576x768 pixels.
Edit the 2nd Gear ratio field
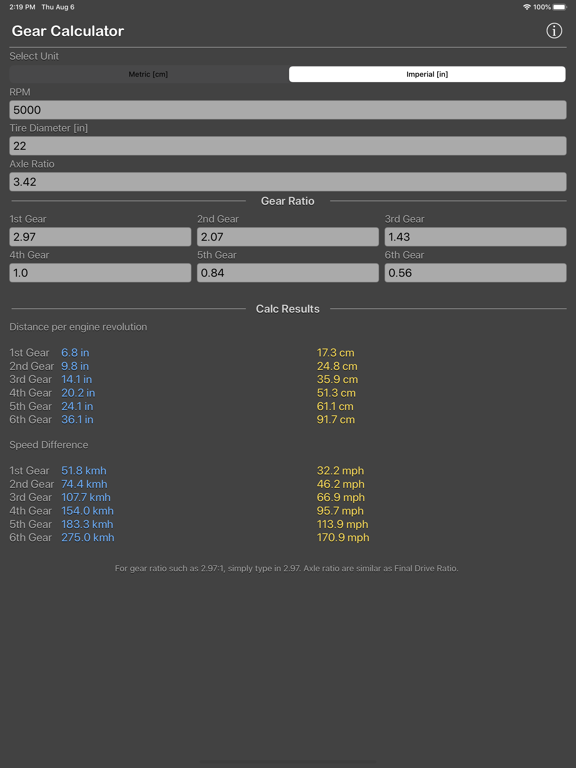288,237
